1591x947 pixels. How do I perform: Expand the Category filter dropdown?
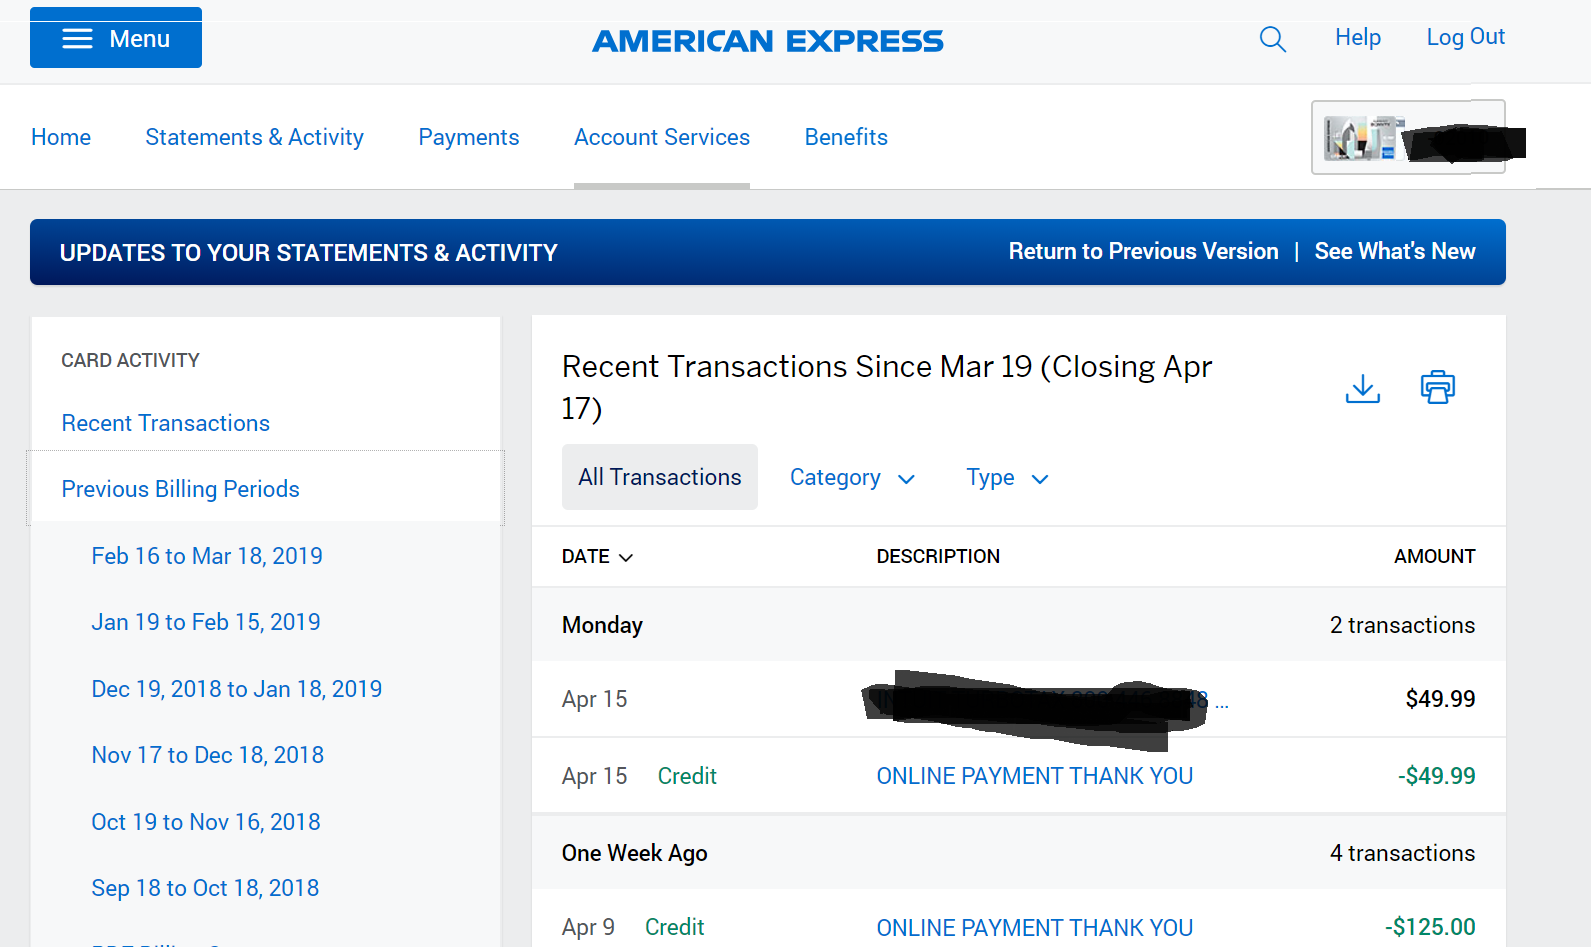click(852, 478)
